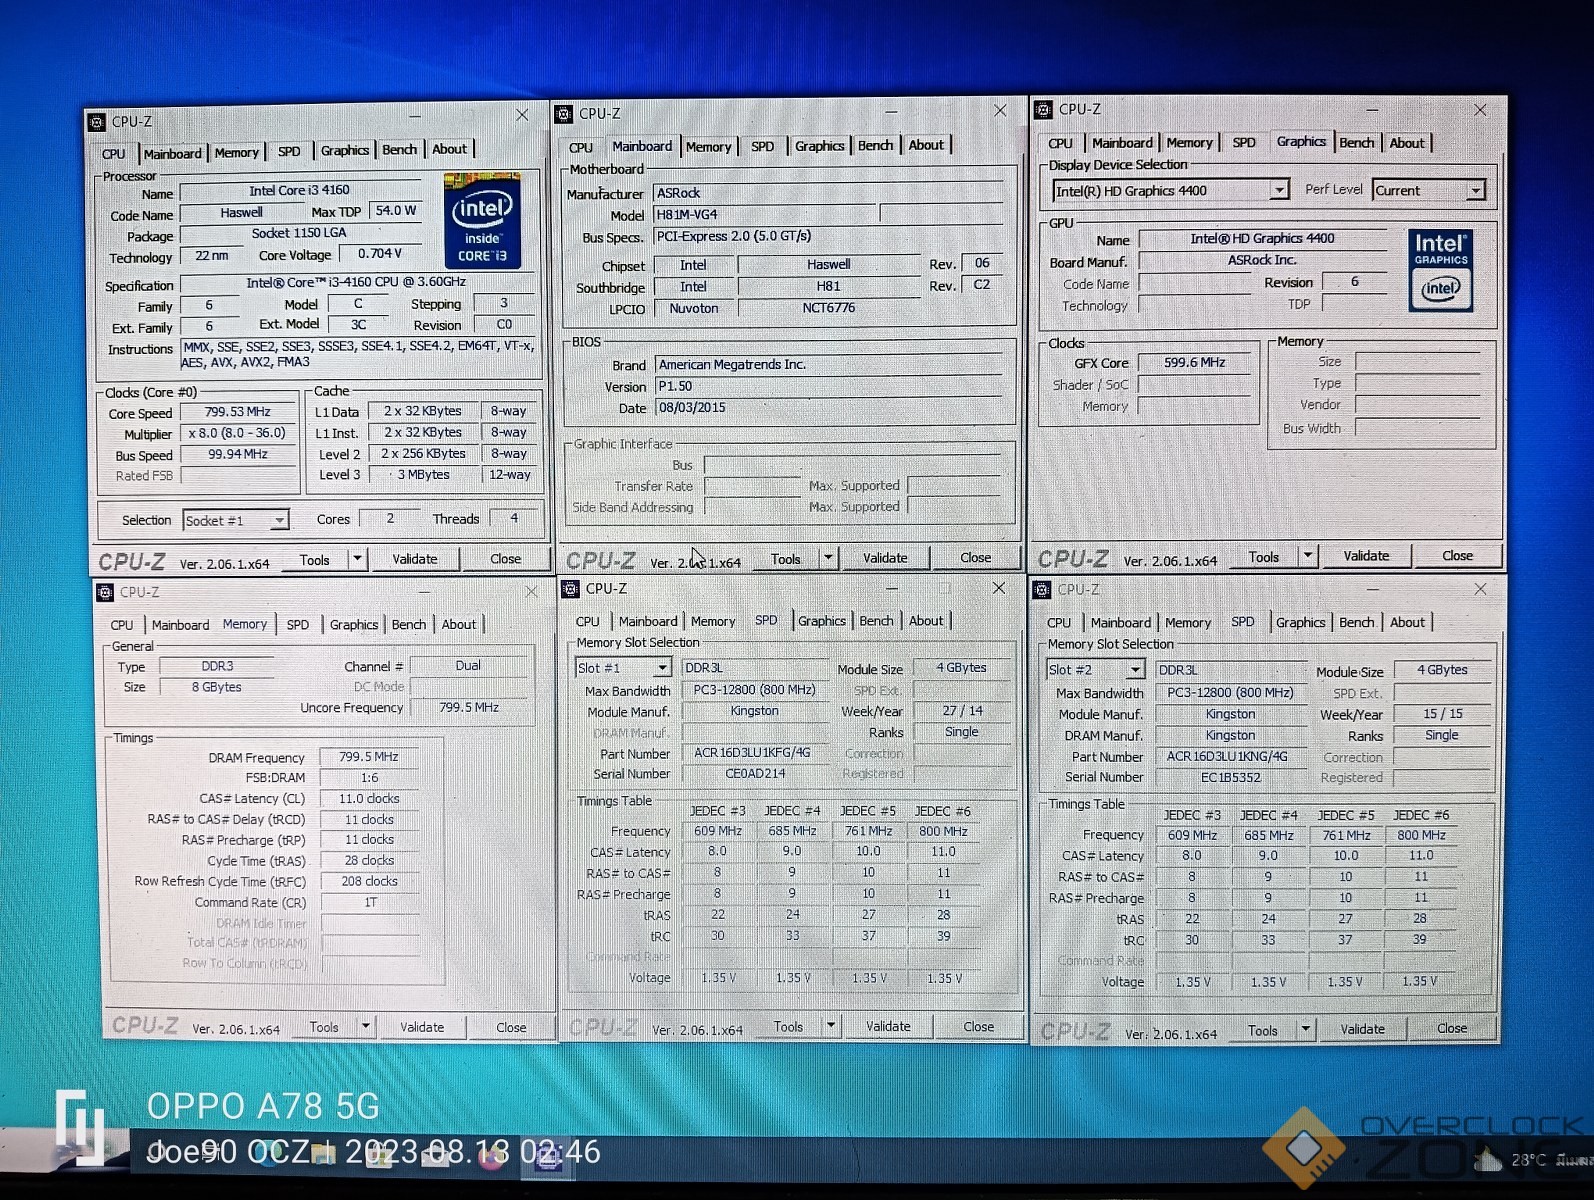Open the Bench tab in the Intel HD Graphics window
The image size is (1594, 1200).
[1357, 143]
